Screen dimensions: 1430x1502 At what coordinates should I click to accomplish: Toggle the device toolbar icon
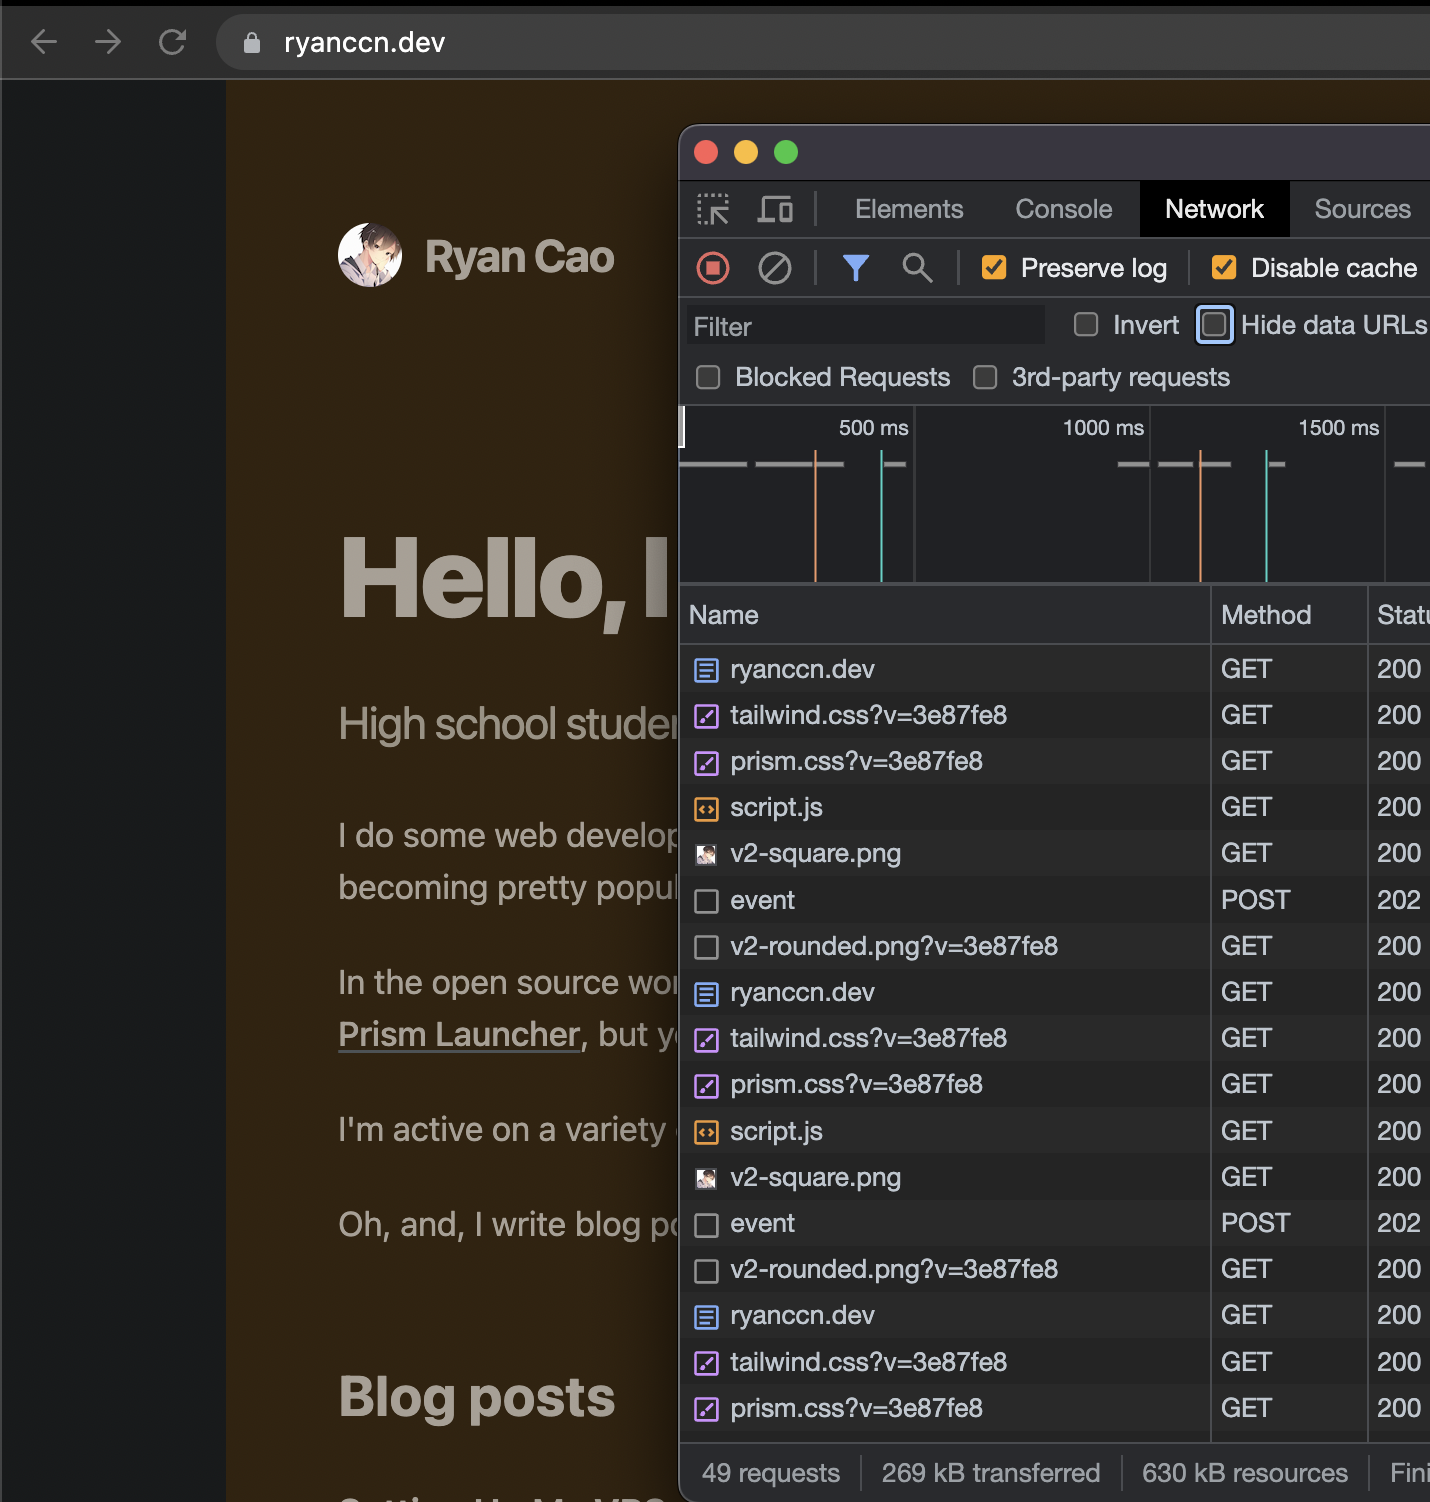coord(775,209)
